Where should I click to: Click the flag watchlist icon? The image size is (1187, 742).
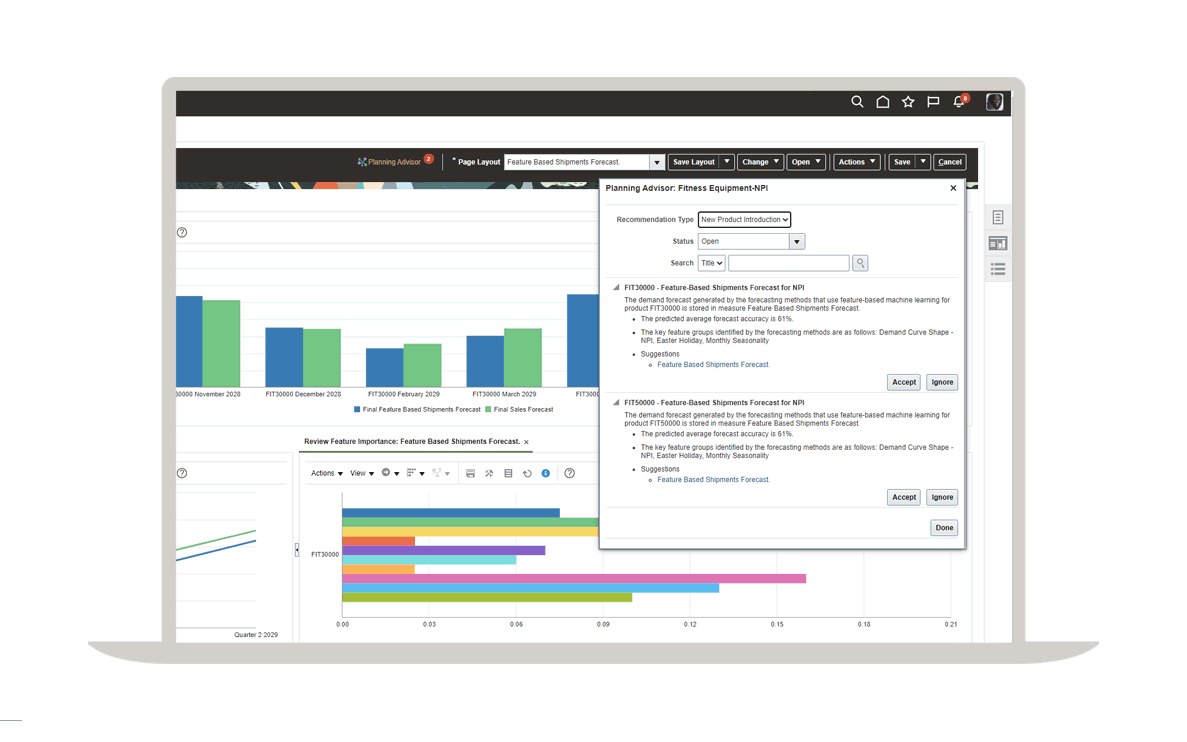[x=933, y=102]
